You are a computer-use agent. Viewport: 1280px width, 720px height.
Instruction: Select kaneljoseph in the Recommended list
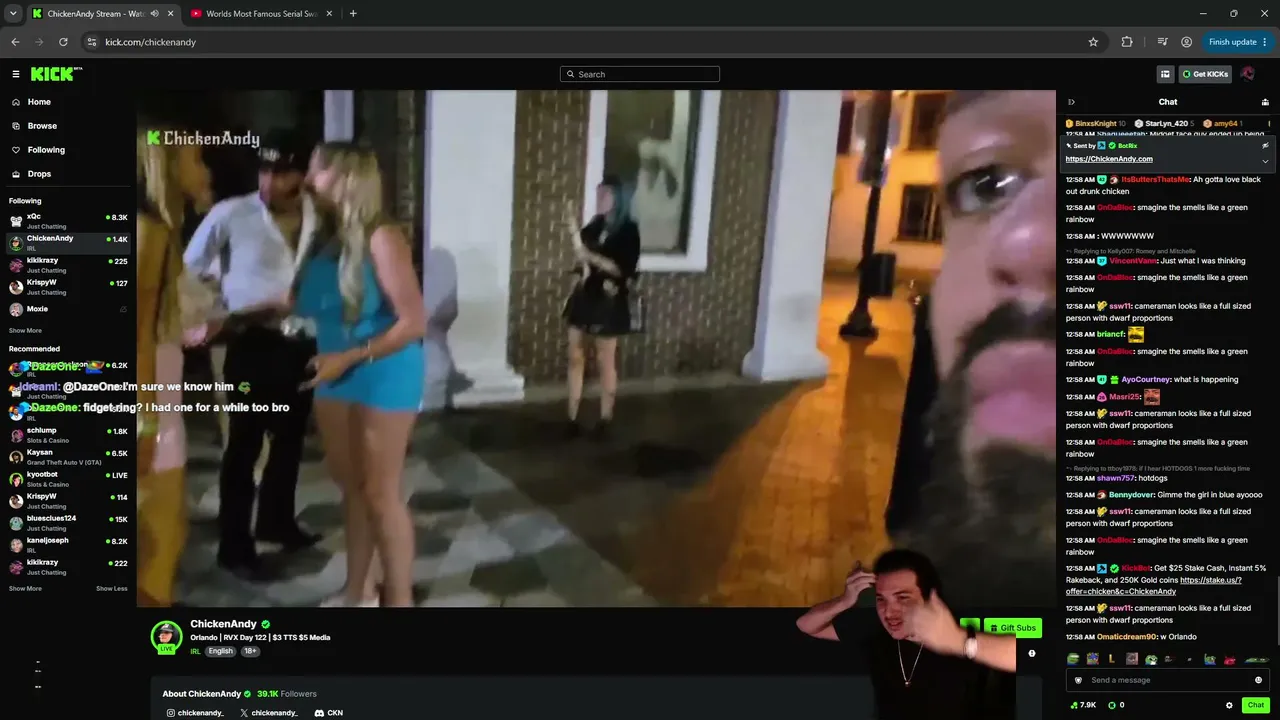[x=68, y=545]
